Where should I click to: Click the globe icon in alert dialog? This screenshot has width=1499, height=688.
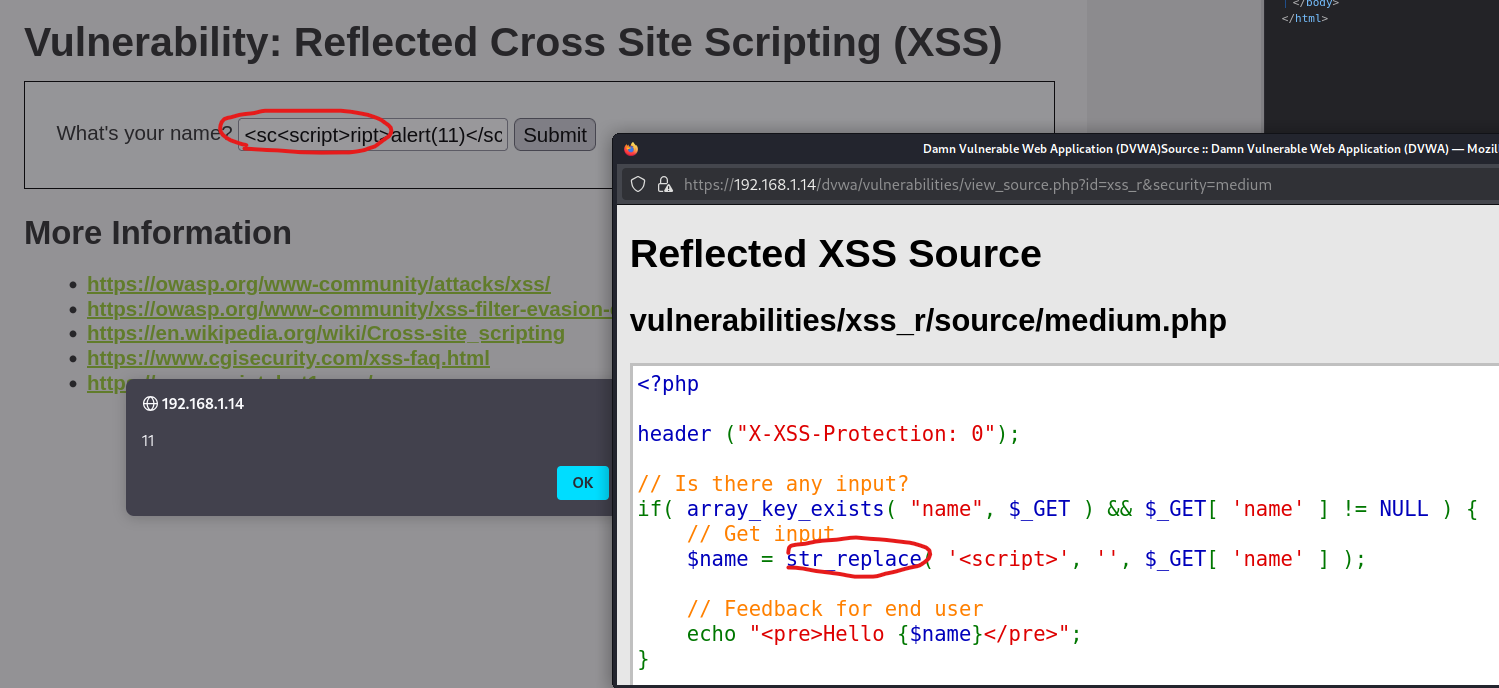[150, 404]
